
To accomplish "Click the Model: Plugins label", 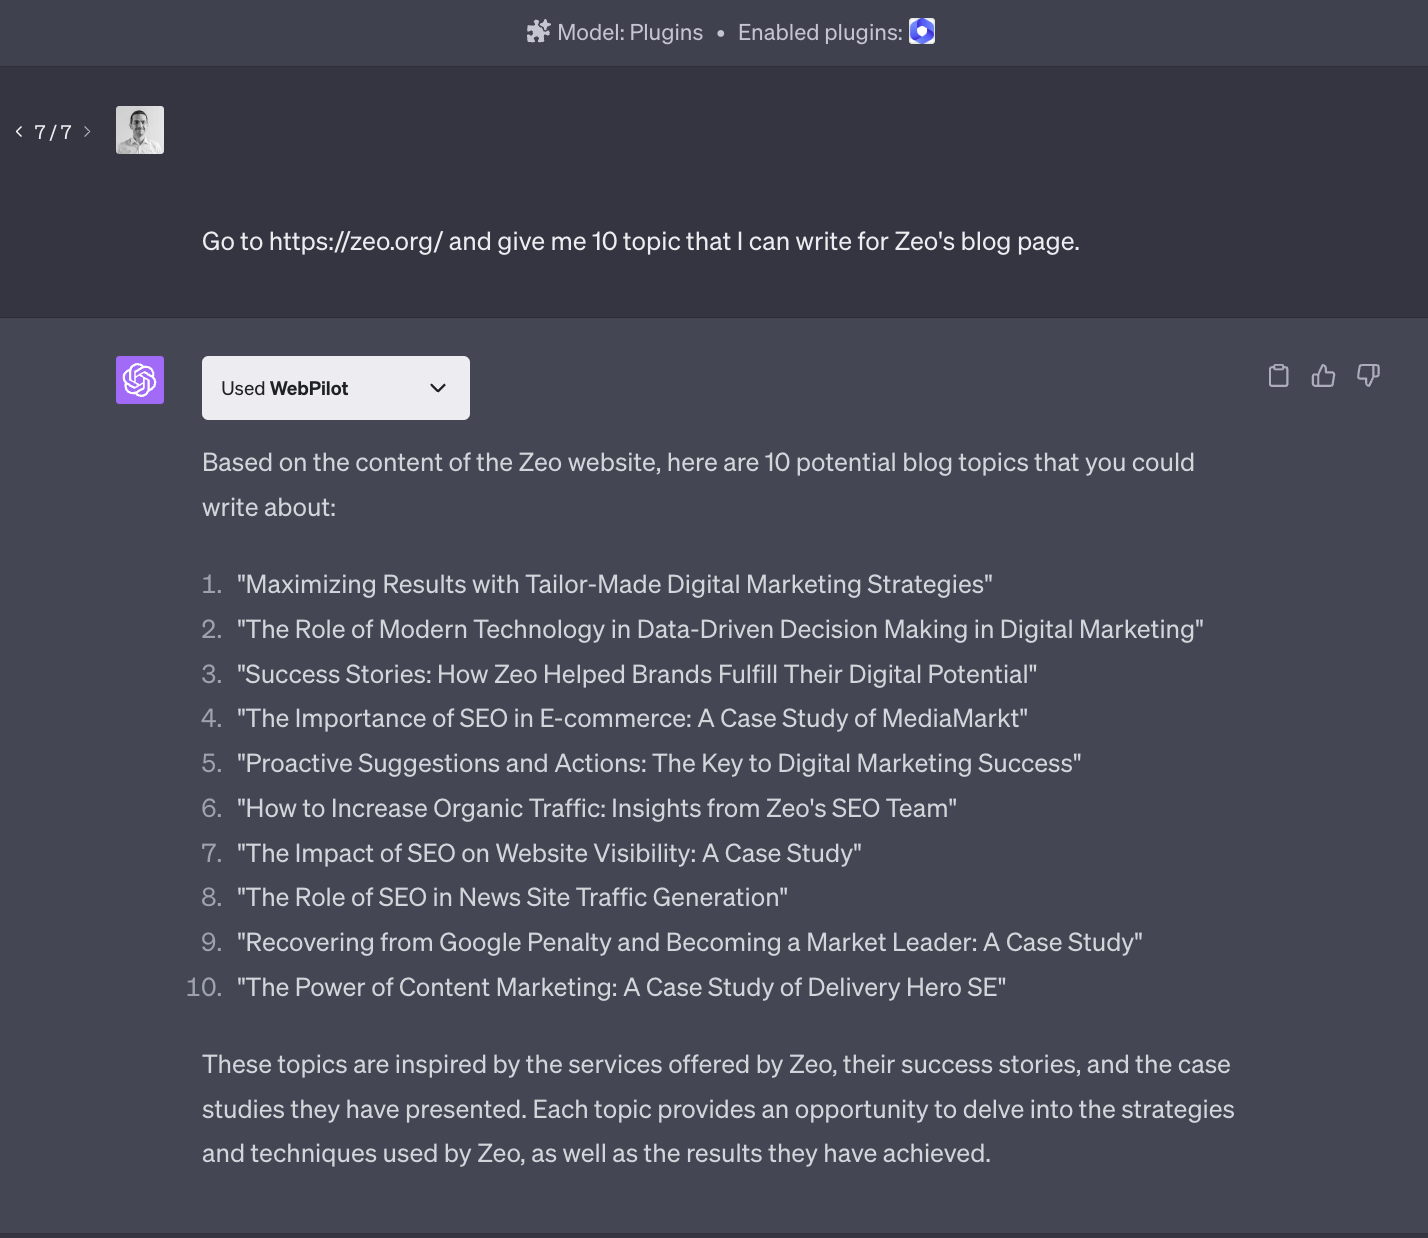I will [x=630, y=32].
